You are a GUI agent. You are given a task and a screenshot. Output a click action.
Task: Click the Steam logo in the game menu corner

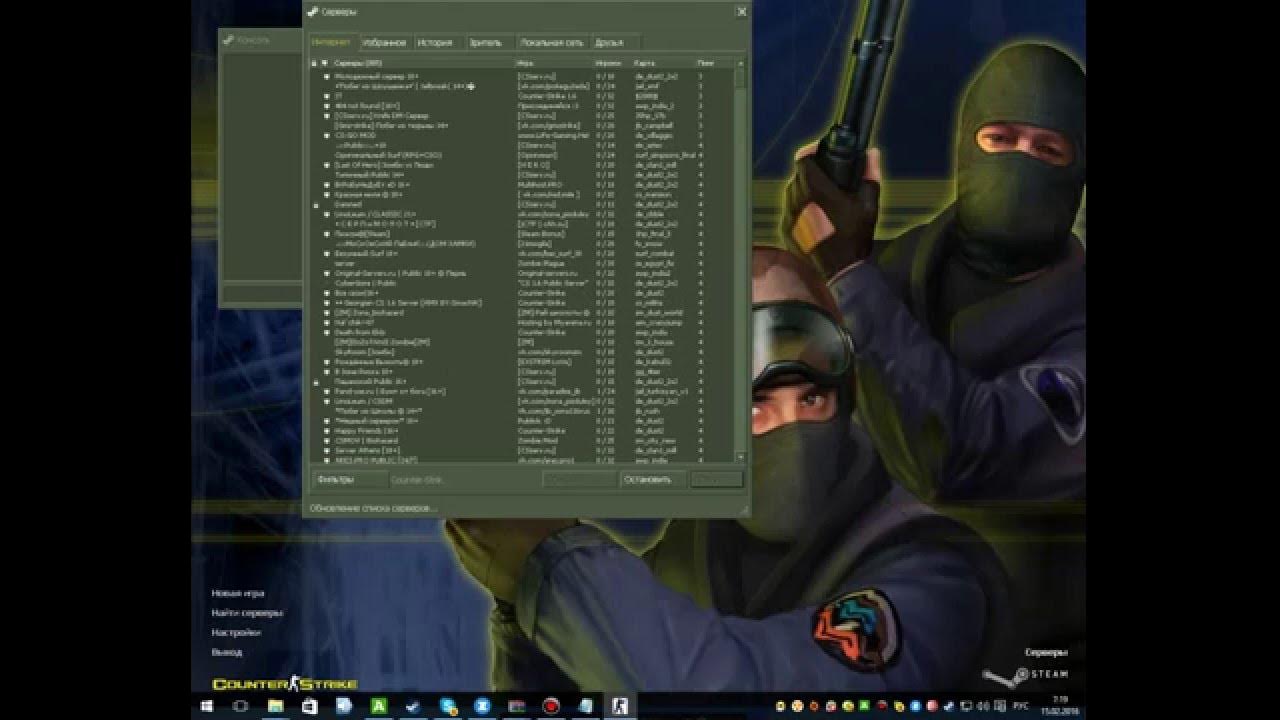pos(1026,676)
